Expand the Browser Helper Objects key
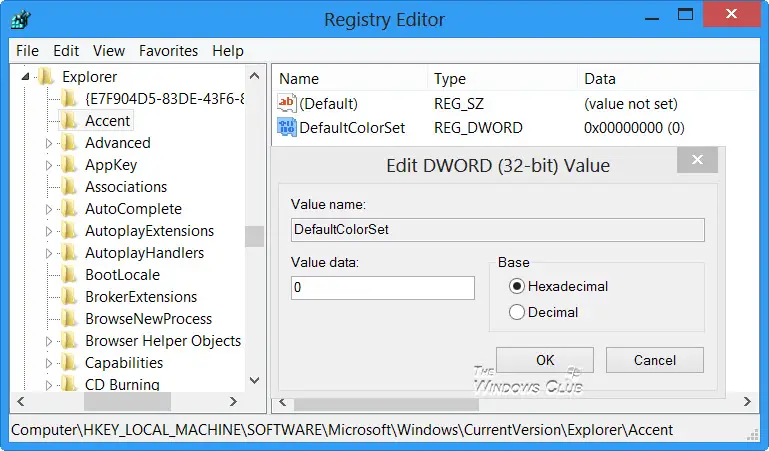Viewport: 769px width, 451px height. pyautogui.click(x=49, y=341)
